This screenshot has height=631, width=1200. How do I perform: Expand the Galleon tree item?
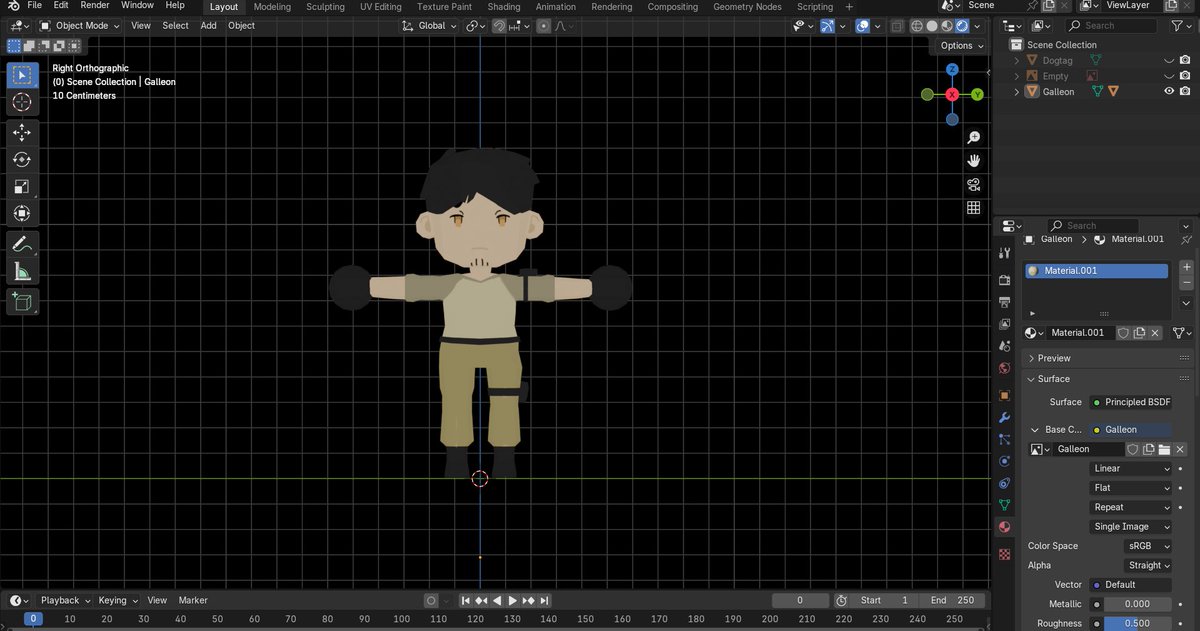click(x=1017, y=91)
